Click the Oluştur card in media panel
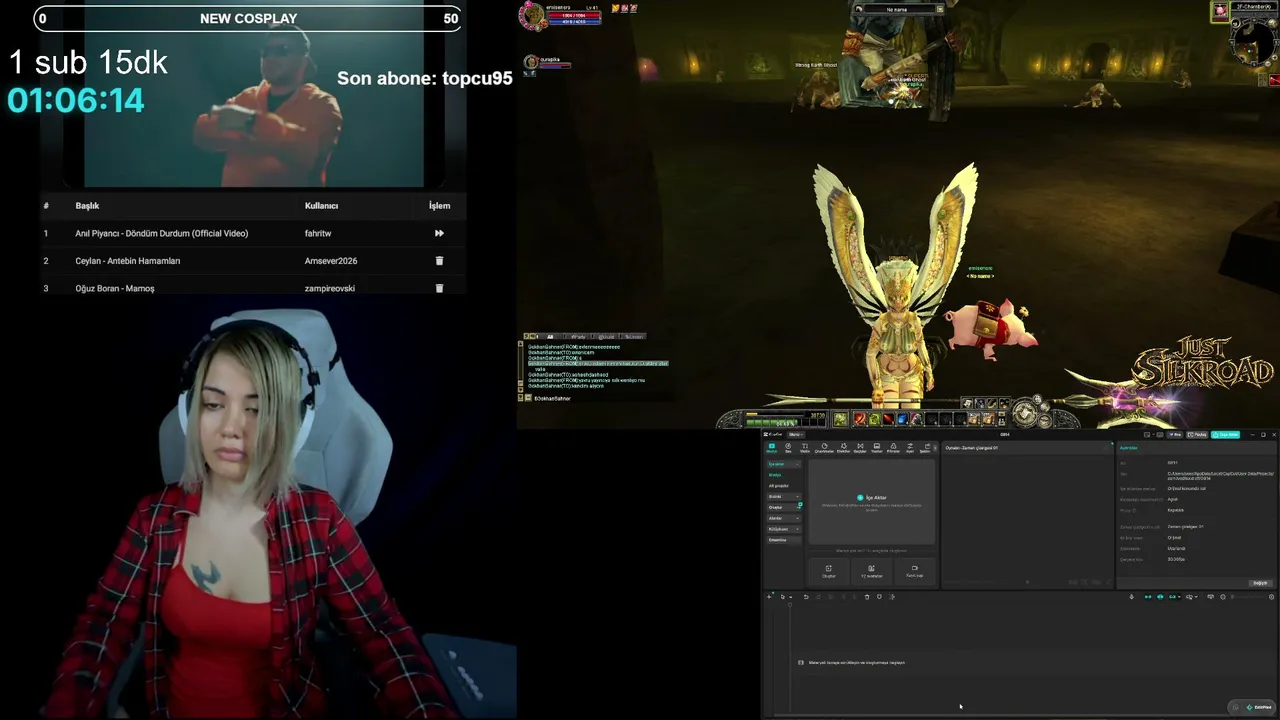The width and height of the screenshot is (1280, 720). pyautogui.click(x=829, y=571)
